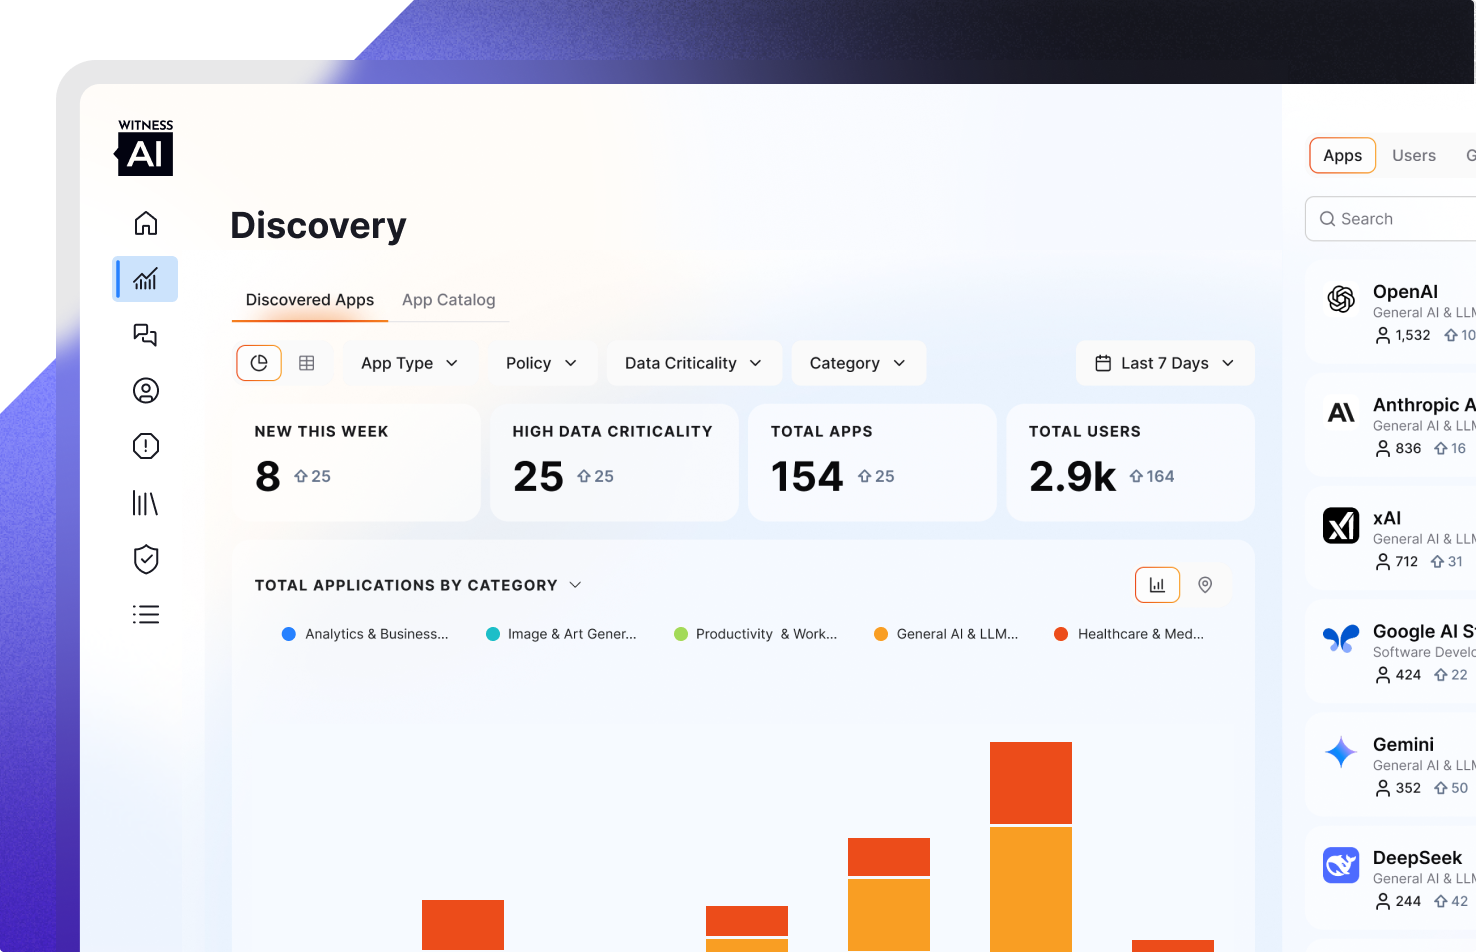The image size is (1476, 952).
Task: Click the Discovery page heading
Action: coord(318,226)
